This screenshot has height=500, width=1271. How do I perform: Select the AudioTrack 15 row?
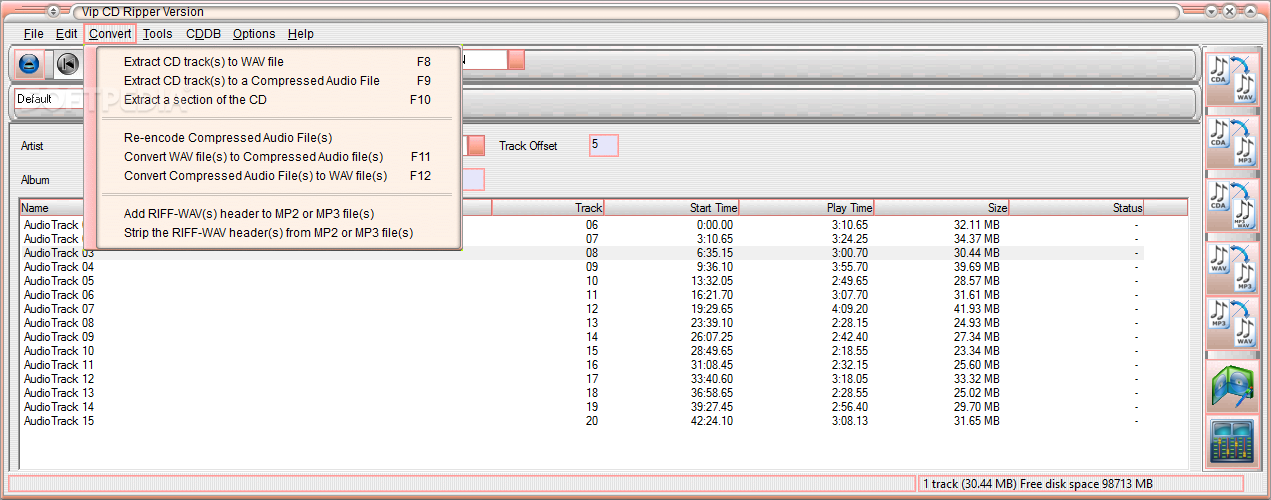pos(582,421)
